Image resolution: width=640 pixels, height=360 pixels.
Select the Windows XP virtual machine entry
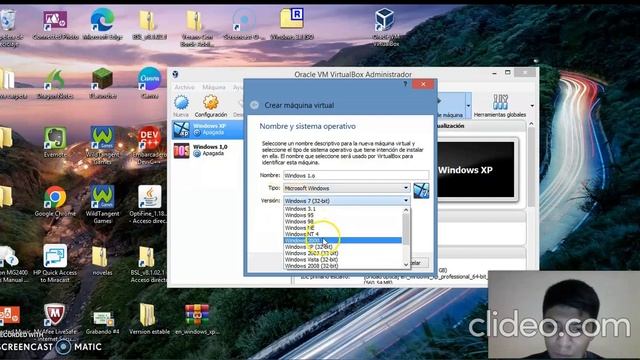[208, 129]
